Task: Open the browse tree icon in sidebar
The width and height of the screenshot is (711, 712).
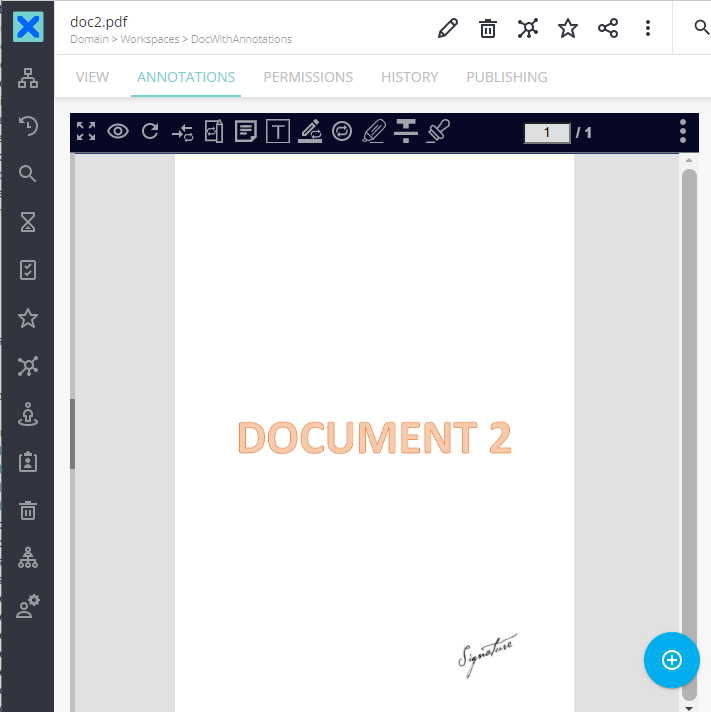Action: [x=28, y=78]
